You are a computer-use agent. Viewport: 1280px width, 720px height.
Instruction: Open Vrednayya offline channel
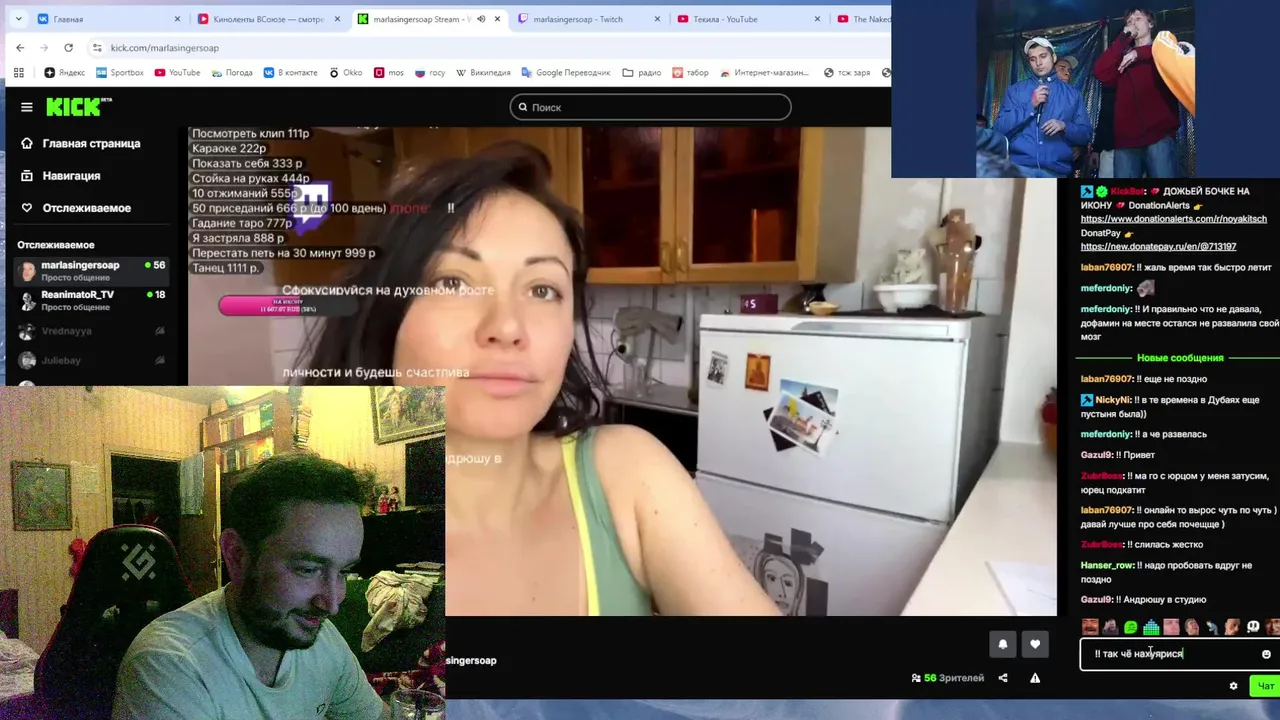coord(92,330)
